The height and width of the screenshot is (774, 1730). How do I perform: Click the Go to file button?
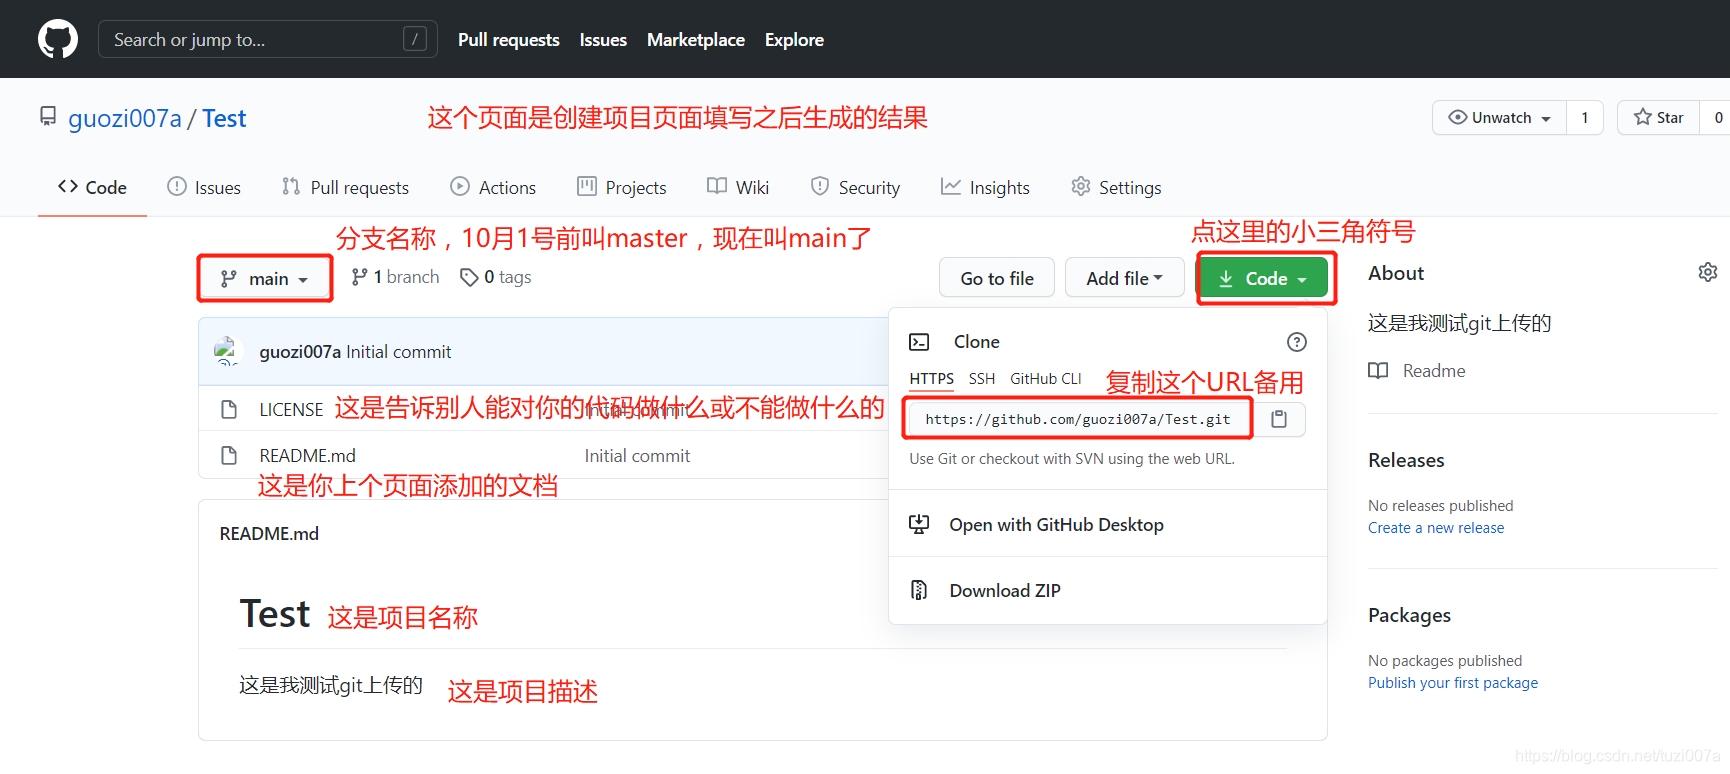[997, 278]
